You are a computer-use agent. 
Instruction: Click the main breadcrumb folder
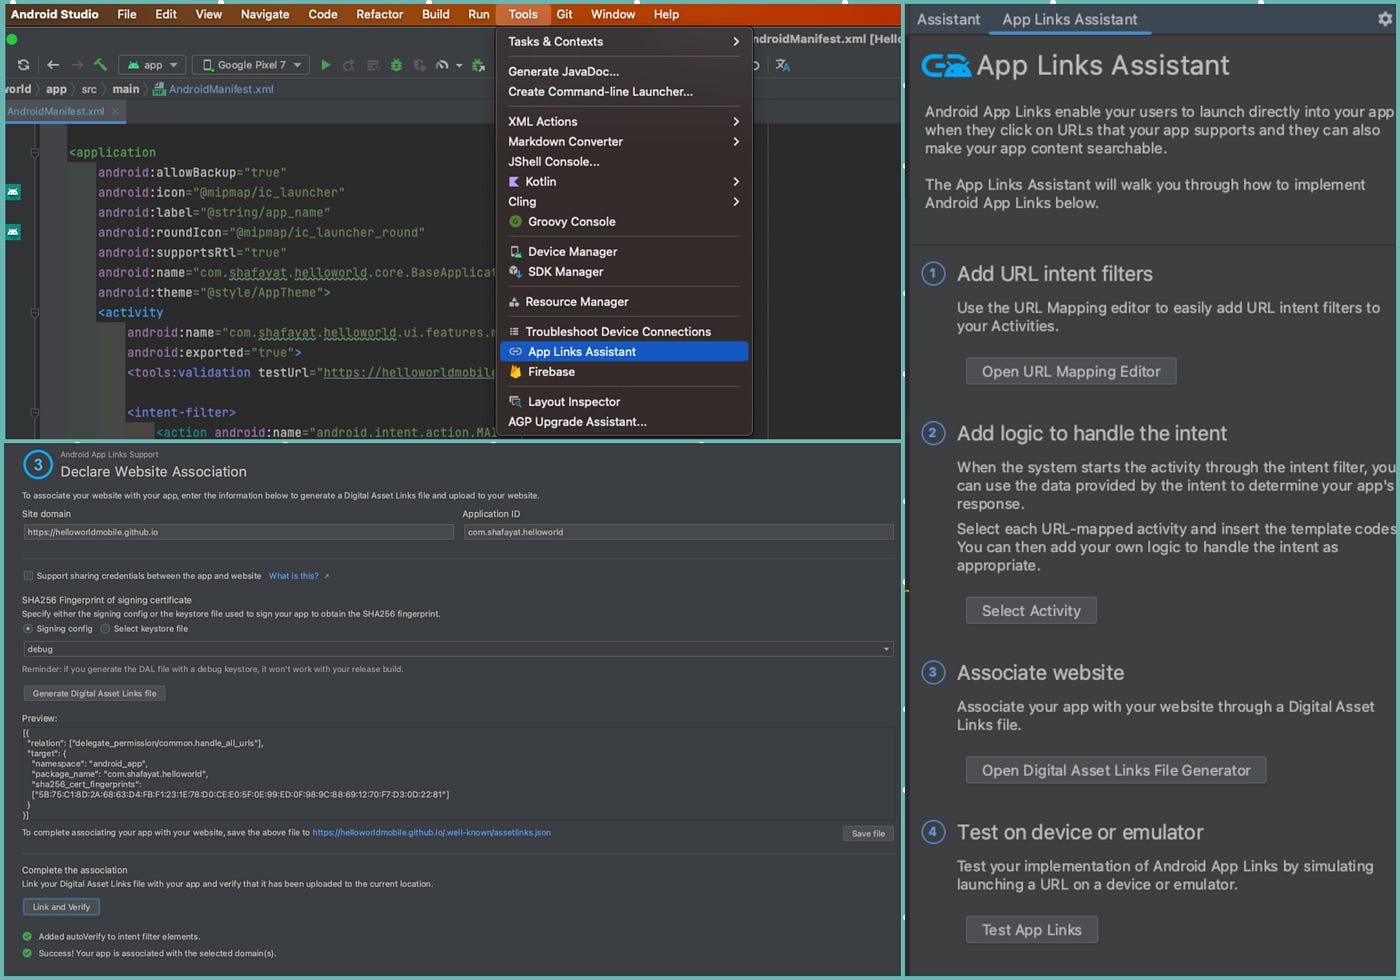pos(126,89)
